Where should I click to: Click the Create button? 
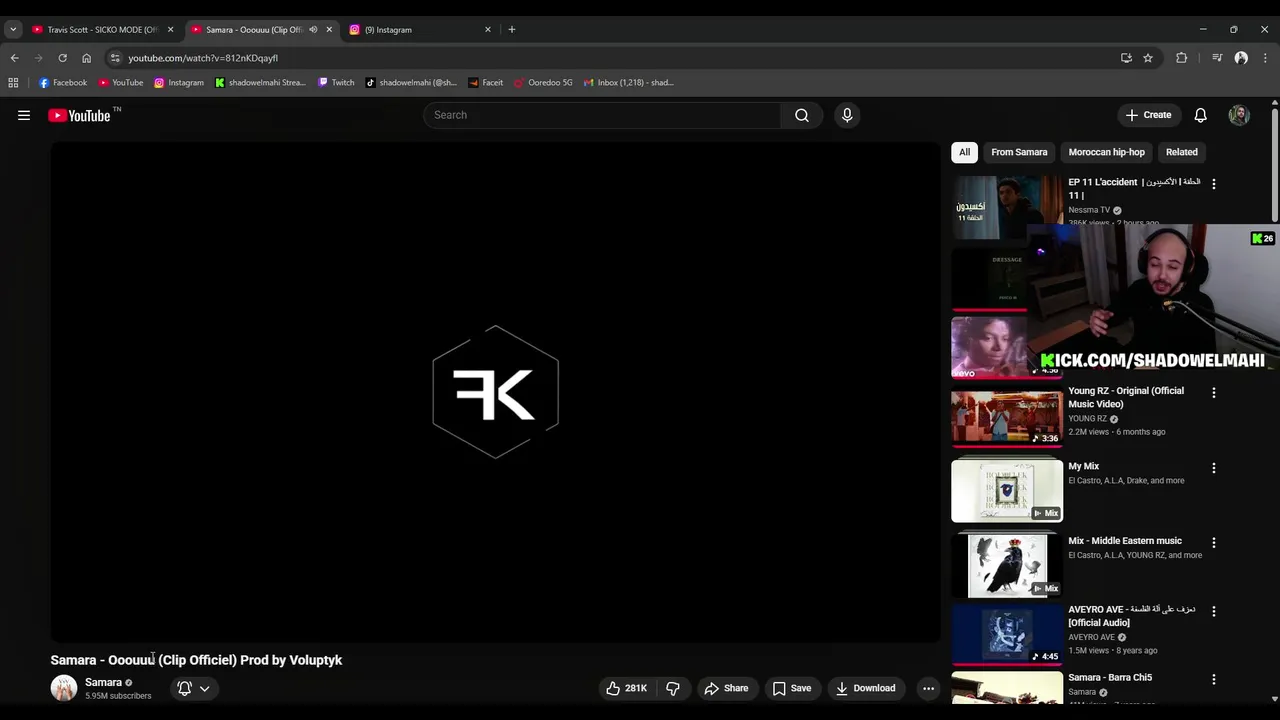pyautogui.click(x=1148, y=115)
